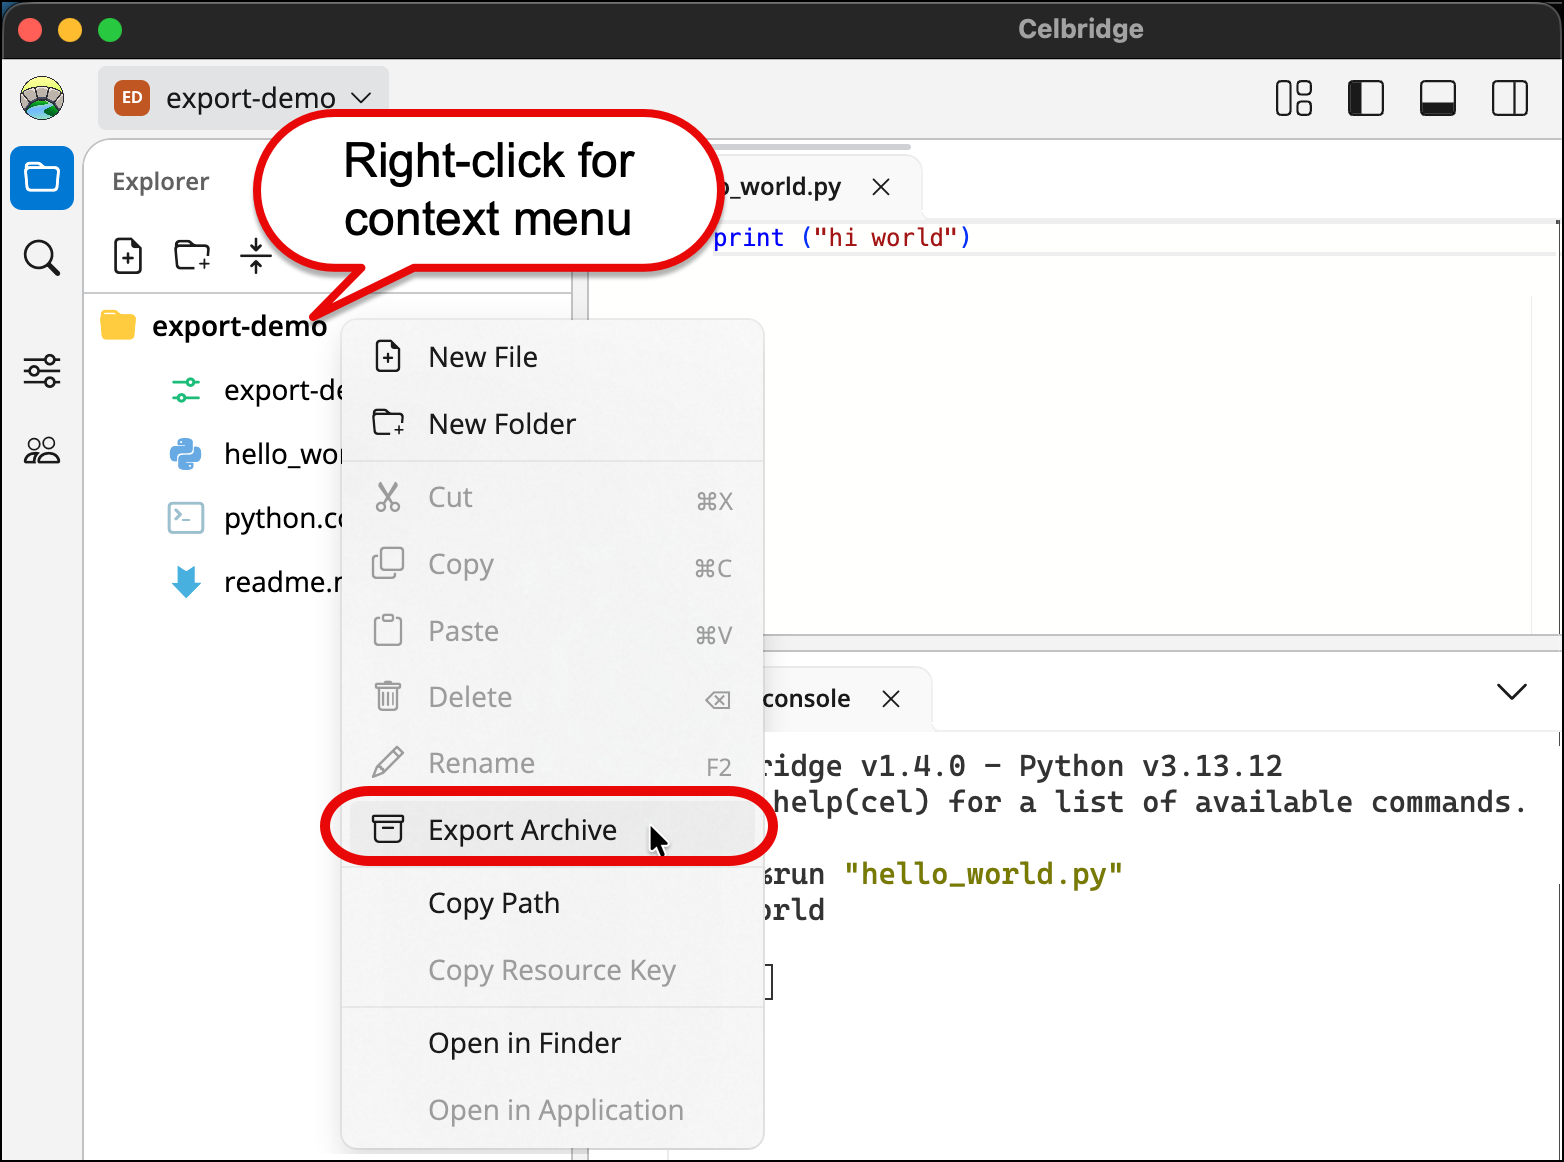Open the export-demo project dropdown
Viewport: 1564px width, 1162px height.
click(243, 98)
